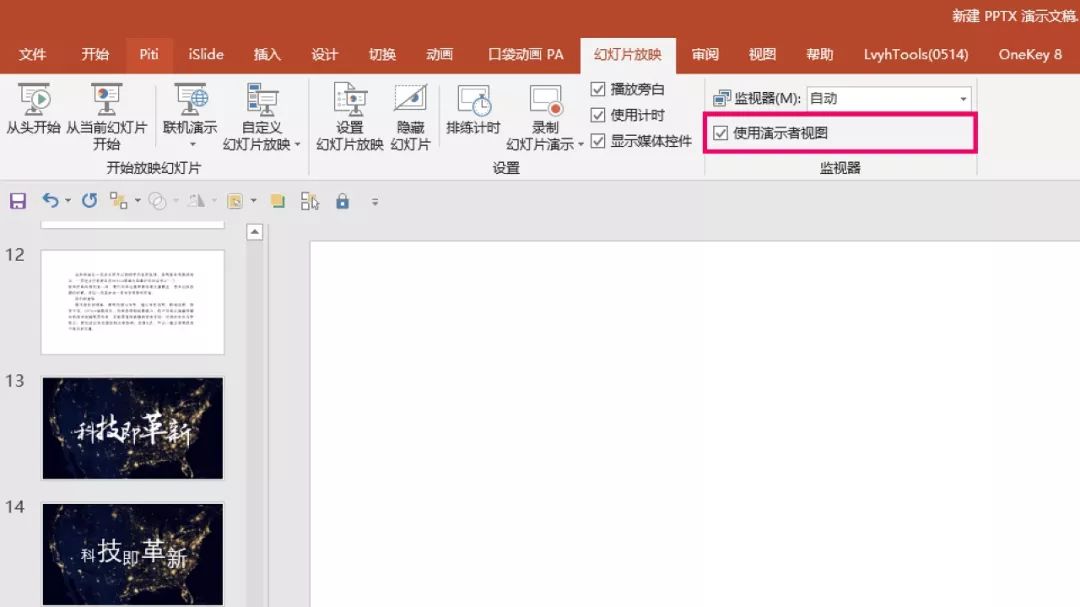This screenshot has width=1080, height=607.
Task: Start from current slide (从当前幻灯片开始)
Action: (106, 116)
